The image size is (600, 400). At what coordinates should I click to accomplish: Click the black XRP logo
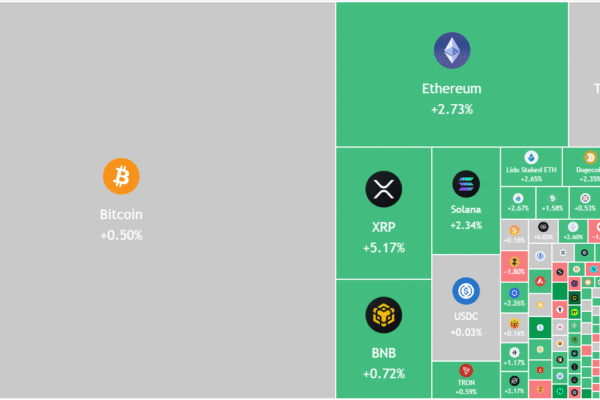coord(383,188)
